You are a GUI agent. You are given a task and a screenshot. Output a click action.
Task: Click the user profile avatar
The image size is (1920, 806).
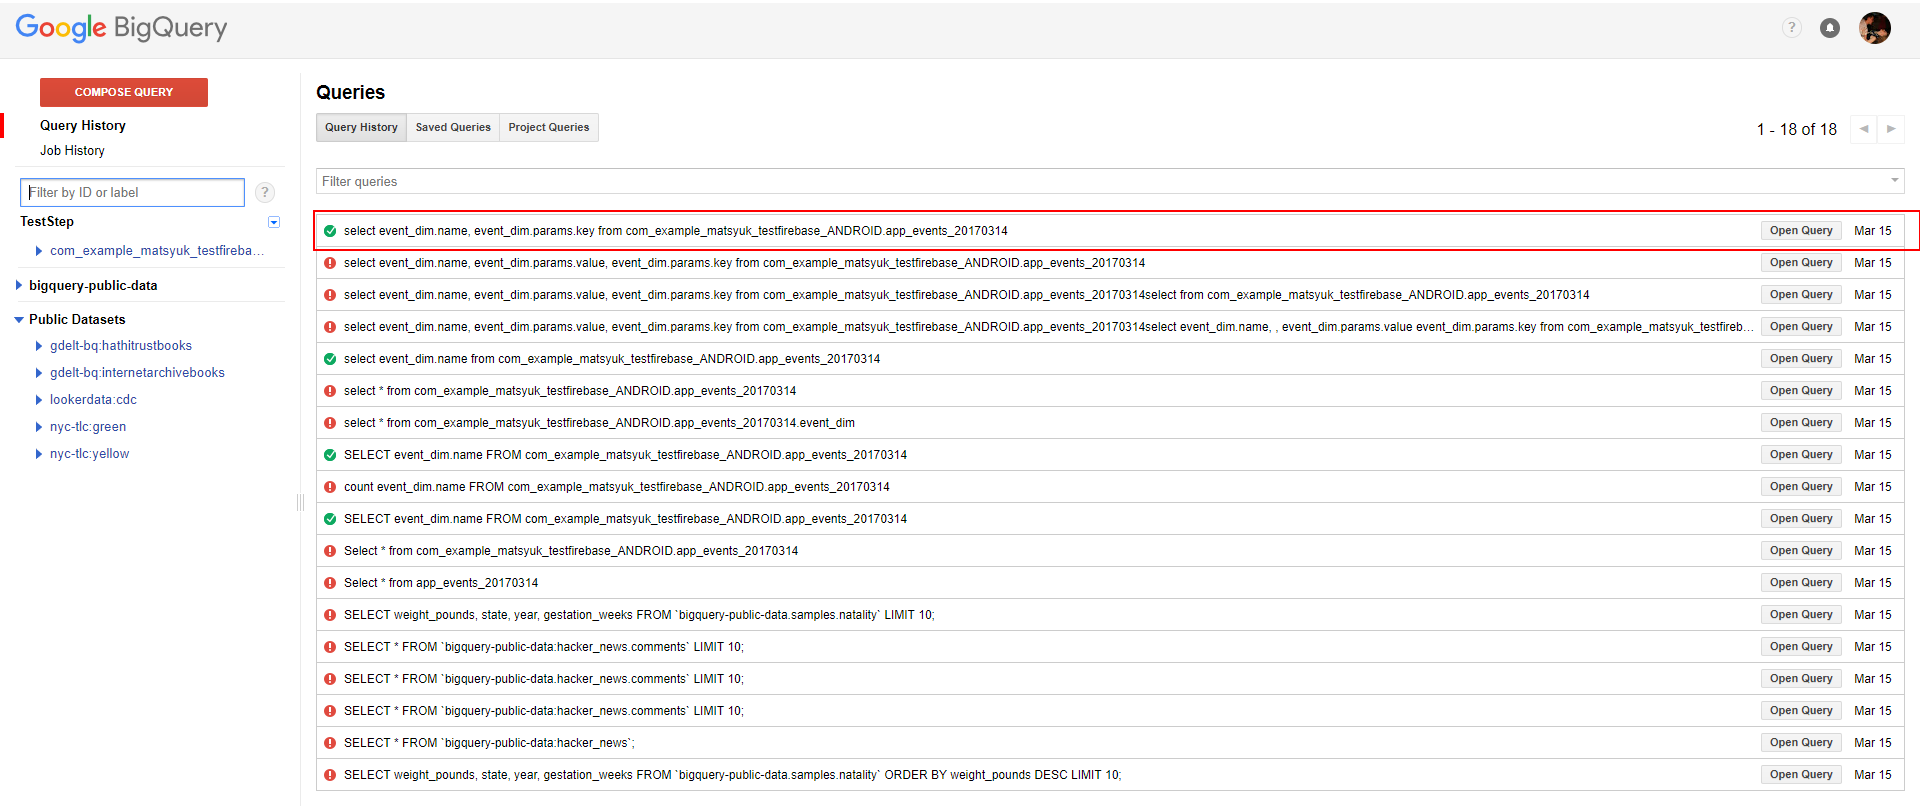[1874, 28]
